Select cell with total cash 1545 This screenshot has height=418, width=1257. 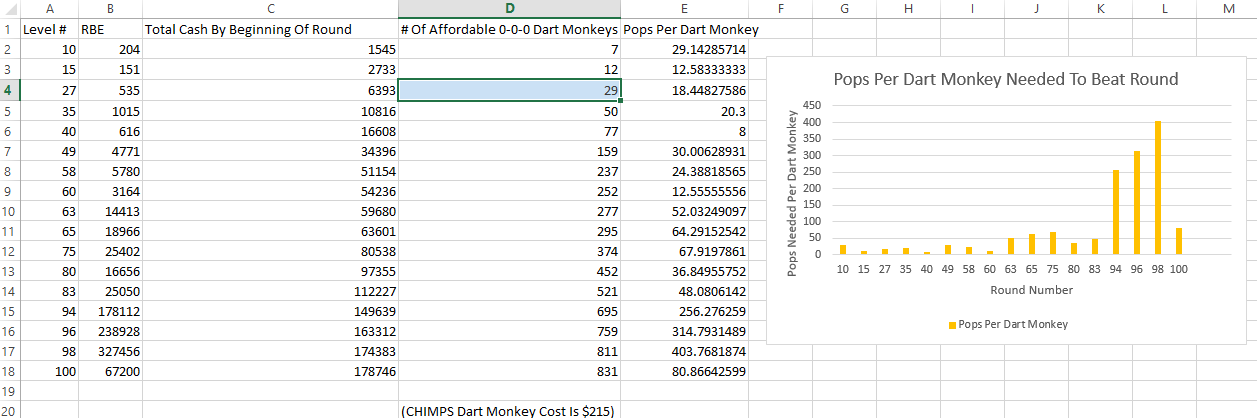click(x=270, y=49)
